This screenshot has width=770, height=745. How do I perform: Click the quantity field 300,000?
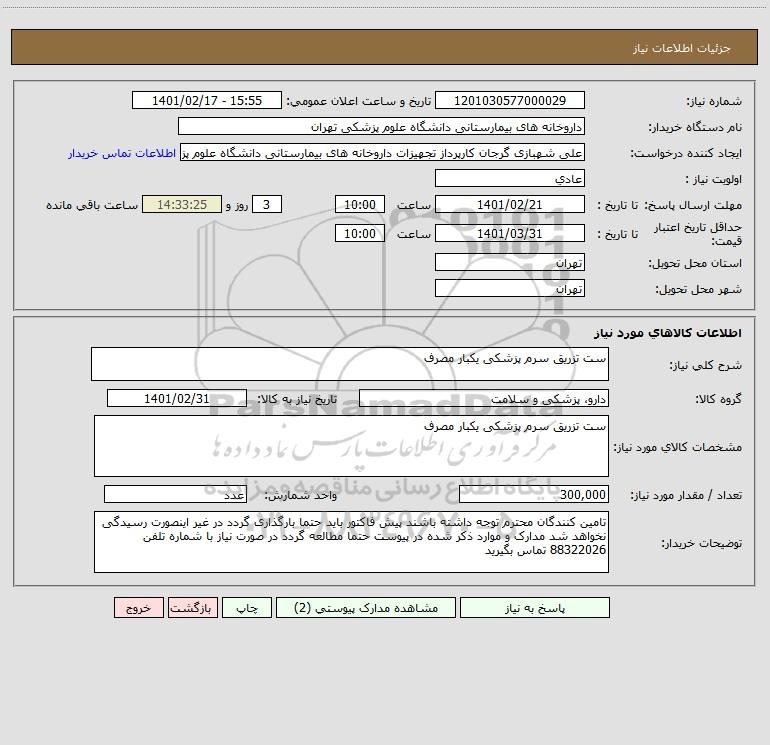click(x=534, y=495)
